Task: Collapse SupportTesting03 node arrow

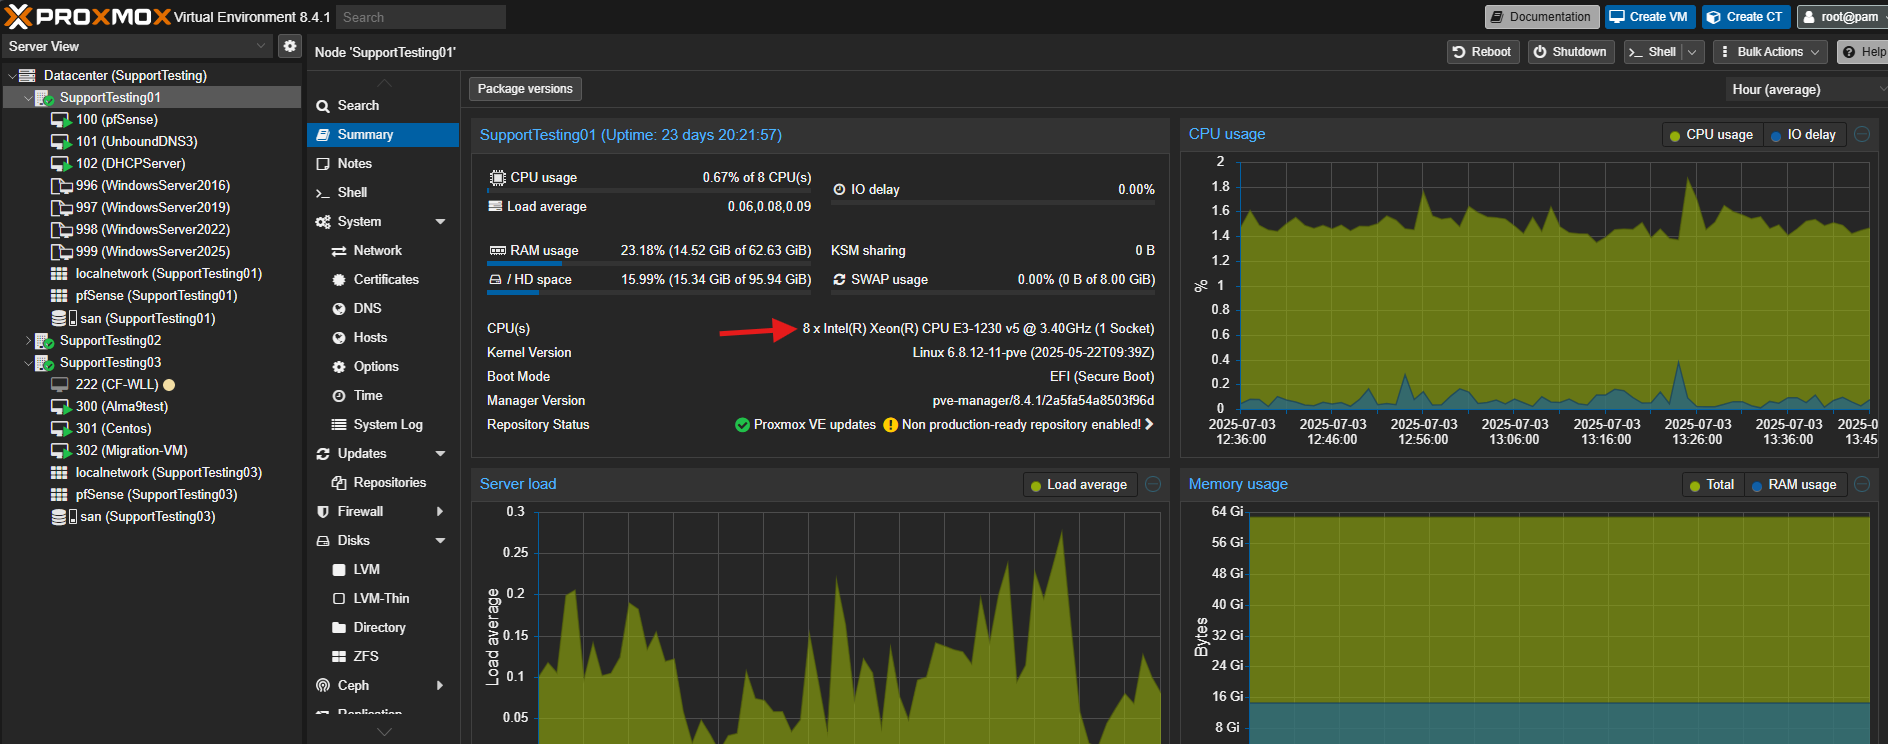Action: click(x=28, y=362)
